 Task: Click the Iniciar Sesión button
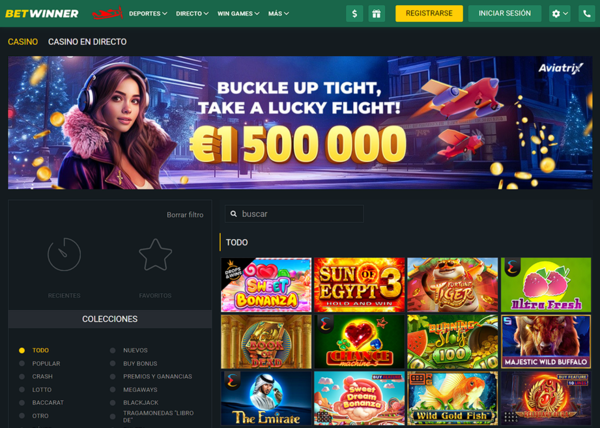coord(504,13)
